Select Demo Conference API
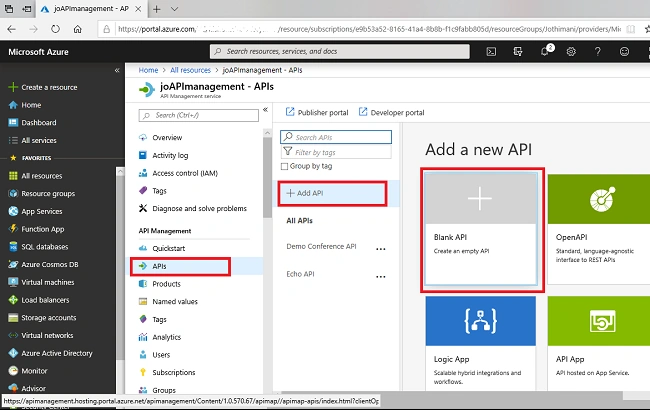Screen dimensions: 650x410 coord(321,247)
